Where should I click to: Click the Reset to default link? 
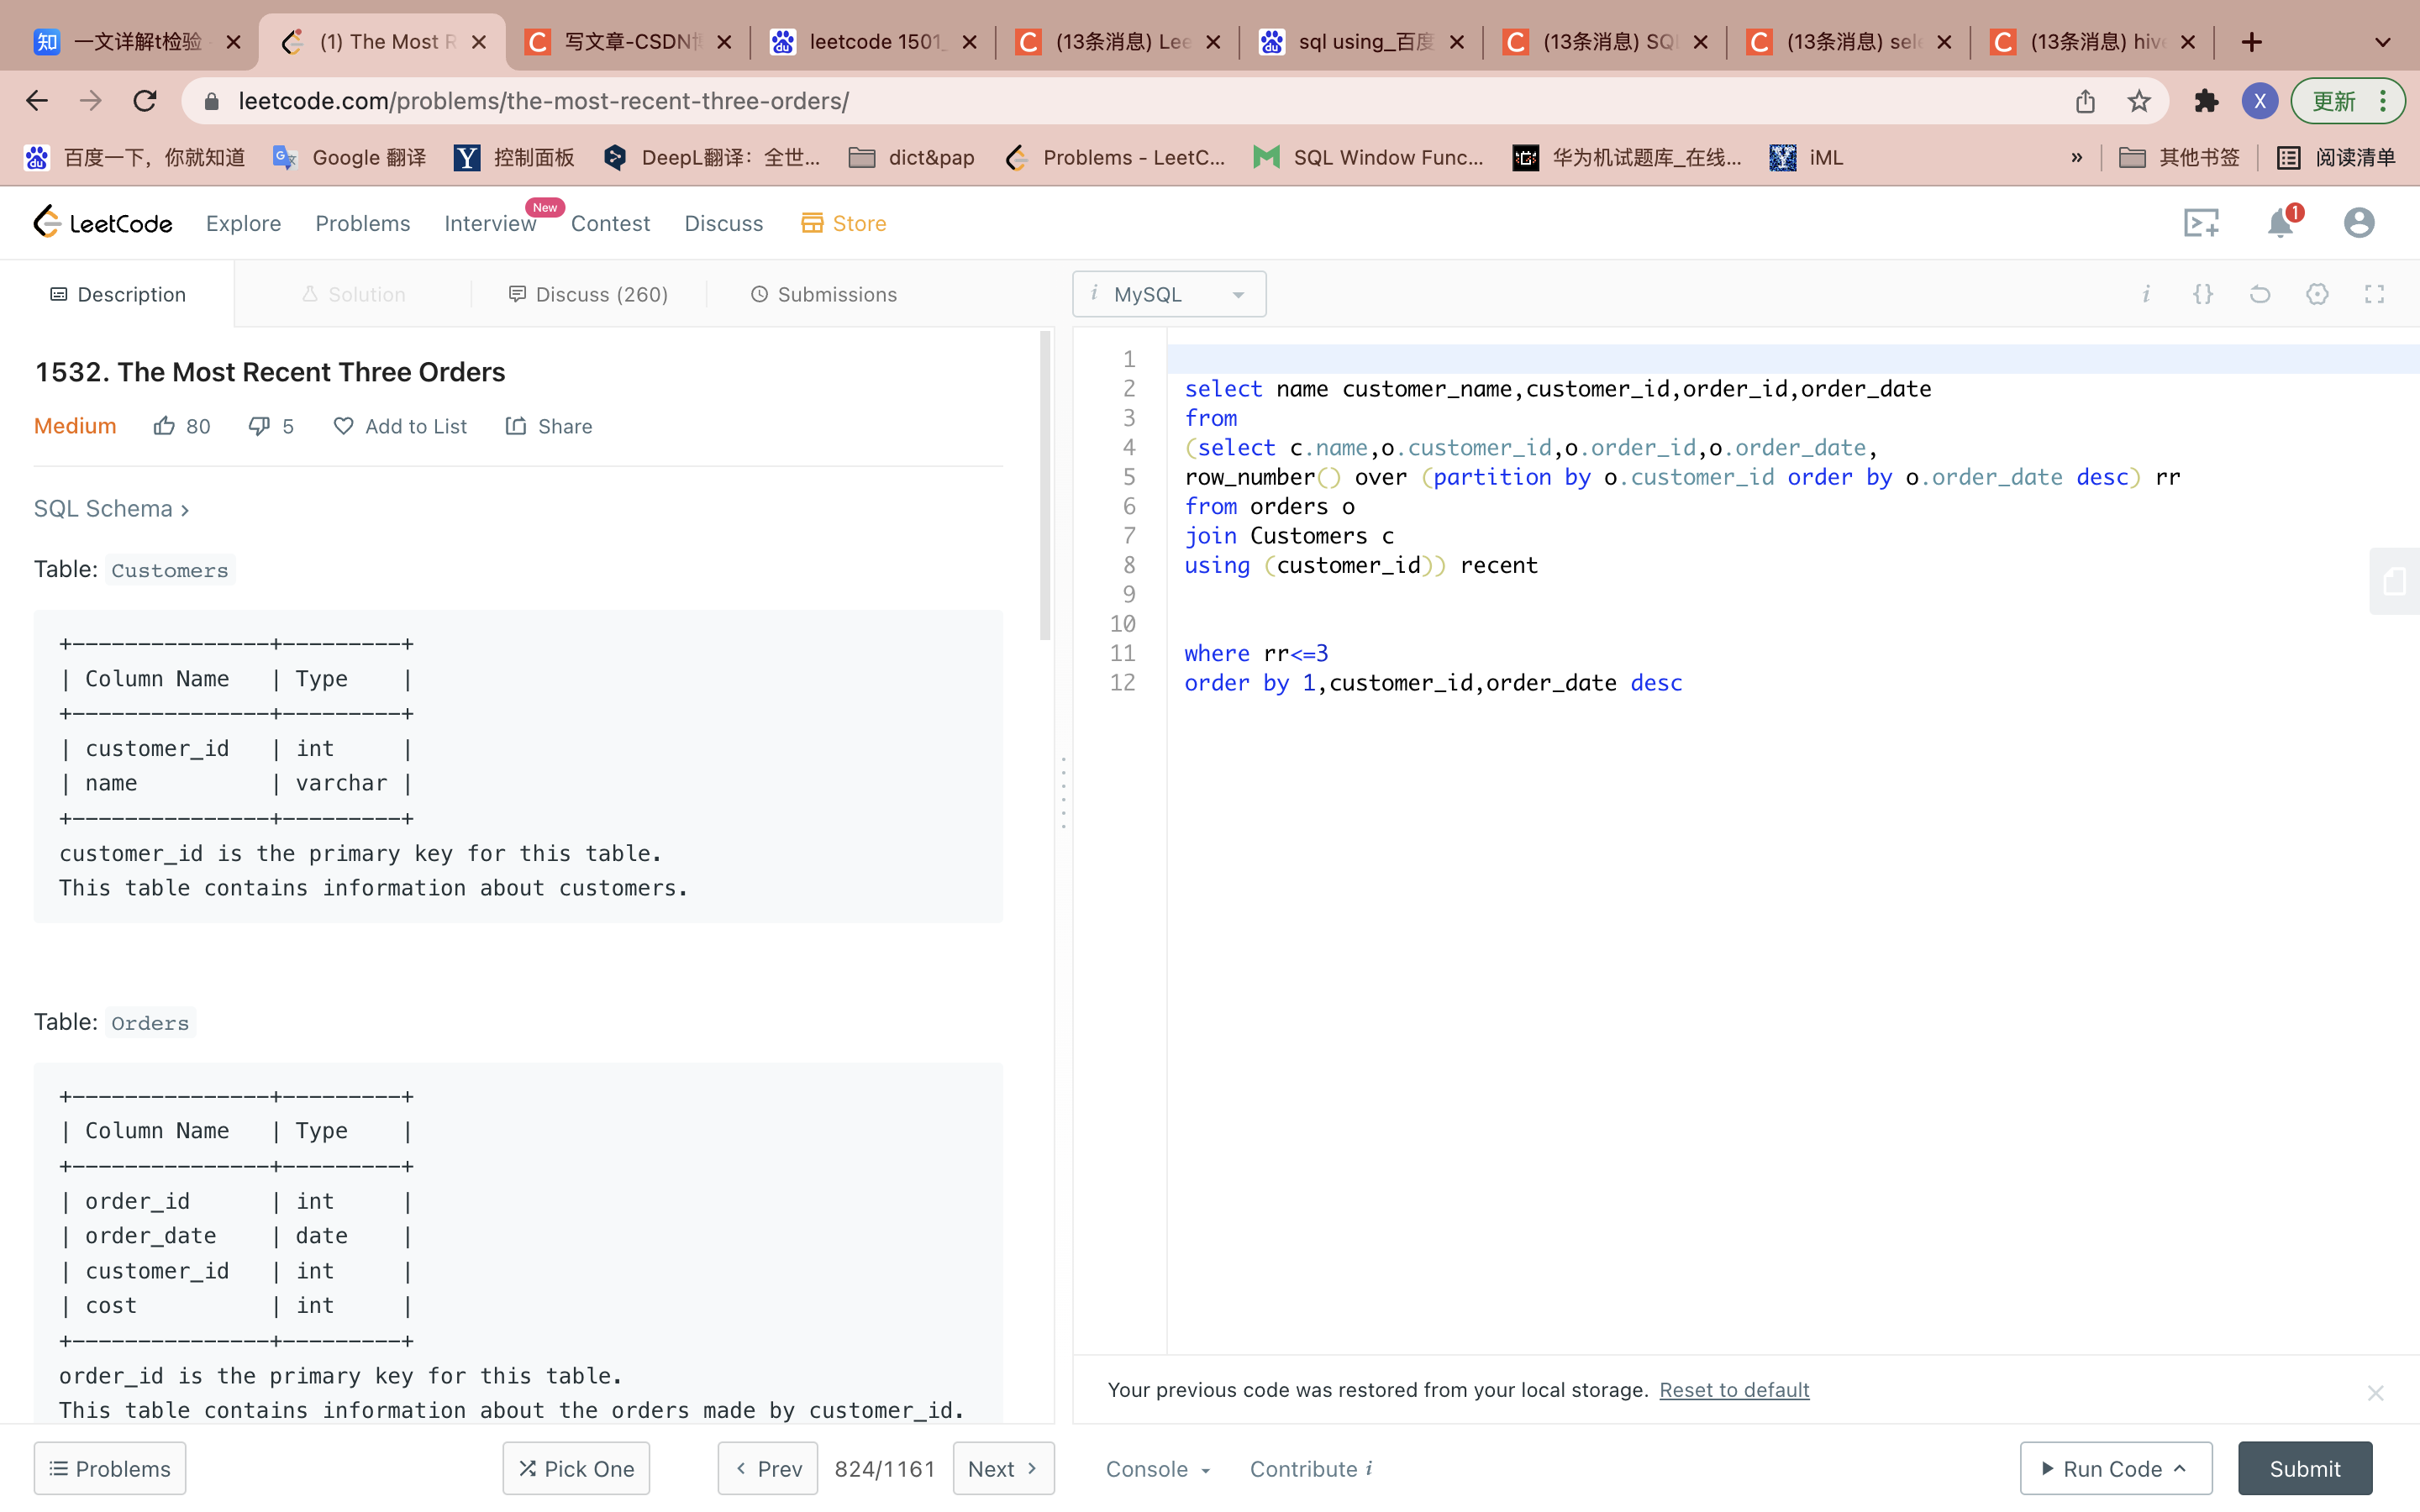(x=1733, y=1390)
